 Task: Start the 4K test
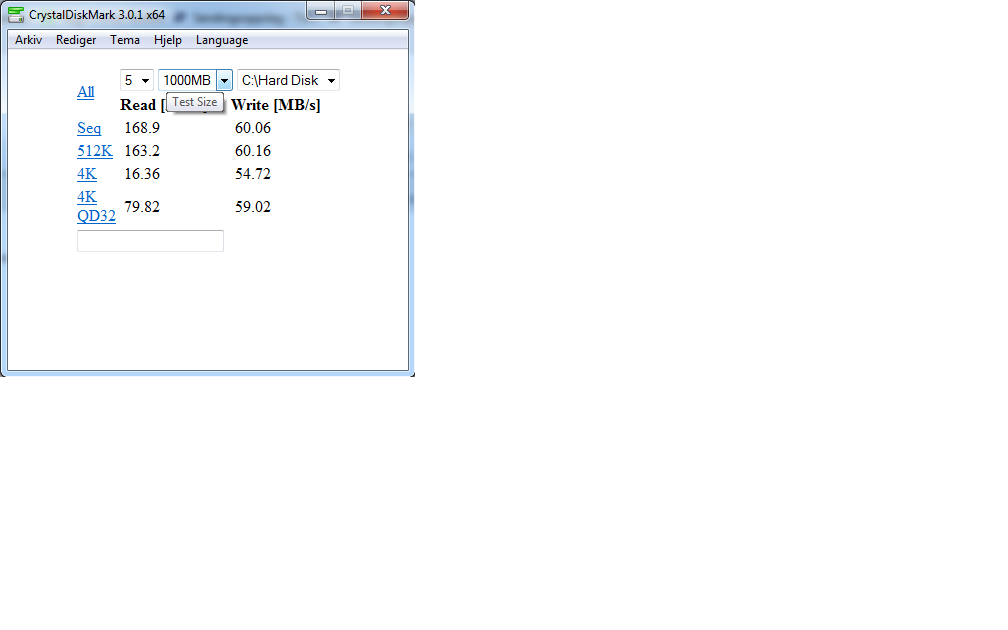[87, 174]
